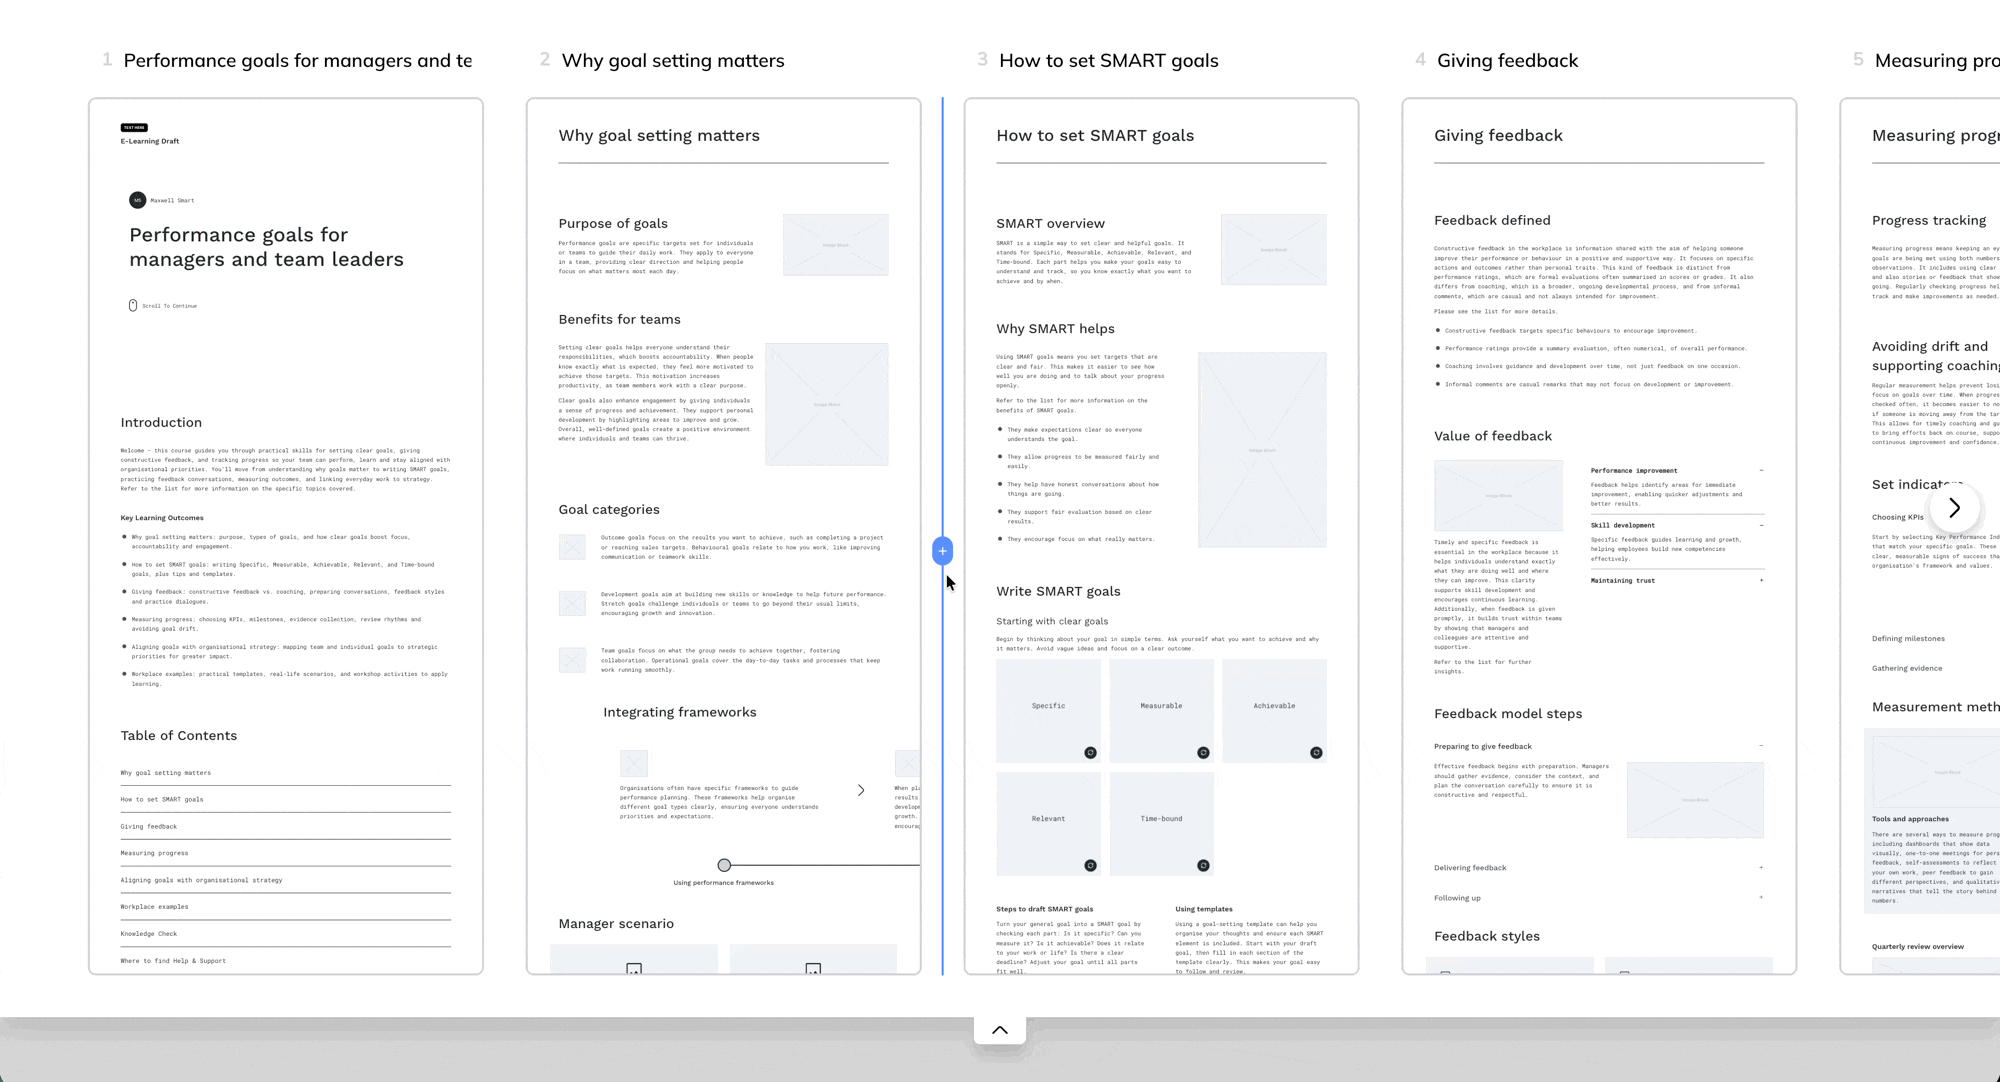This screenshot has height=1082, width=2000.
Task: Click the blue plus insert-page button
Action: pyautogui.click(x=942, y=551)
